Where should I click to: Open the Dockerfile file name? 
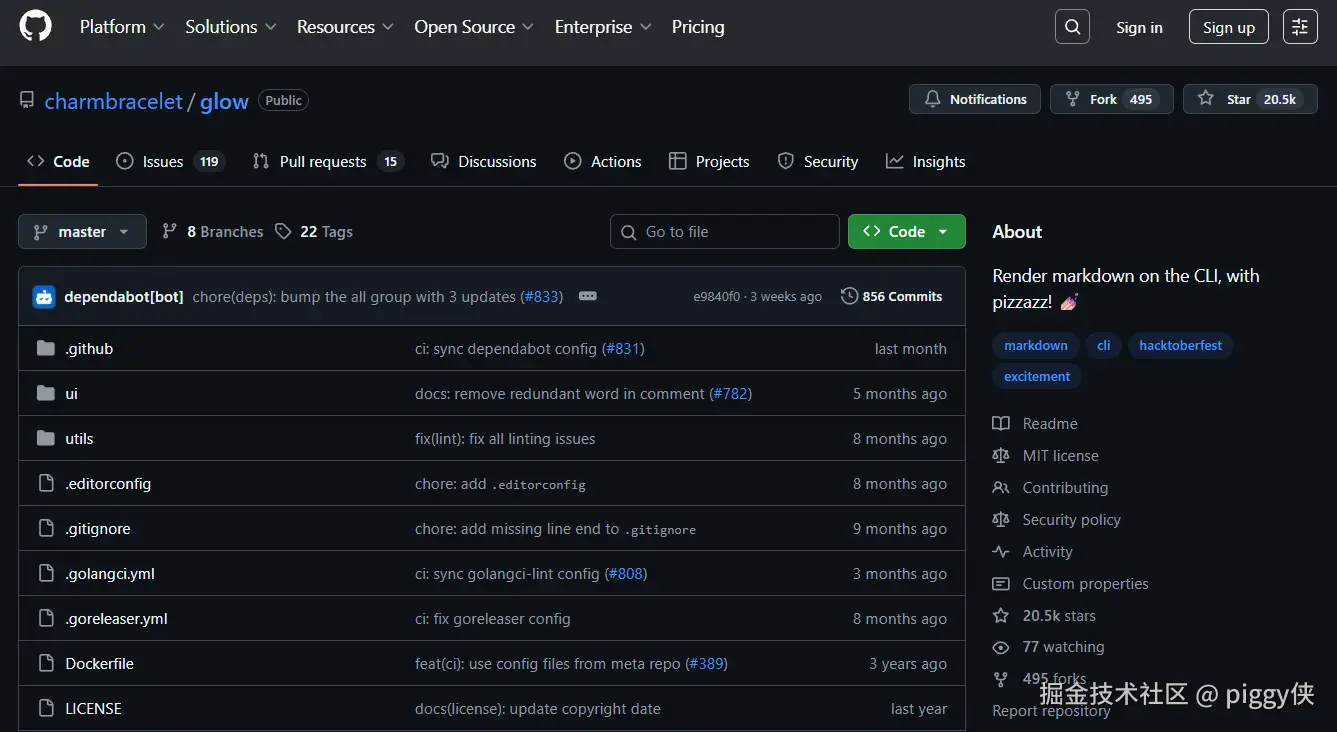tap(100, 664)
